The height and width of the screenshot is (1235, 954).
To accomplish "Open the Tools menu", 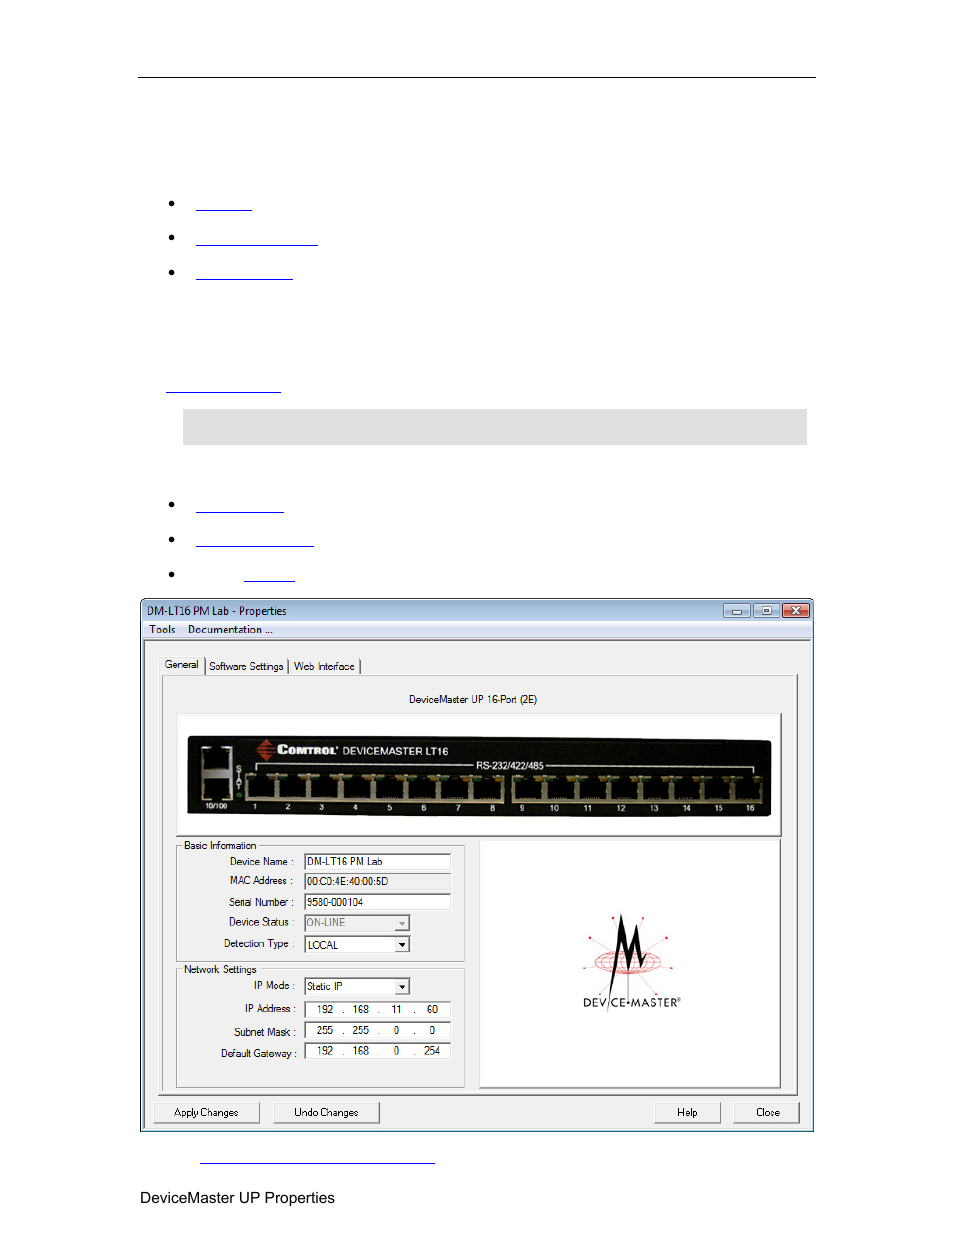I will 162,630.
